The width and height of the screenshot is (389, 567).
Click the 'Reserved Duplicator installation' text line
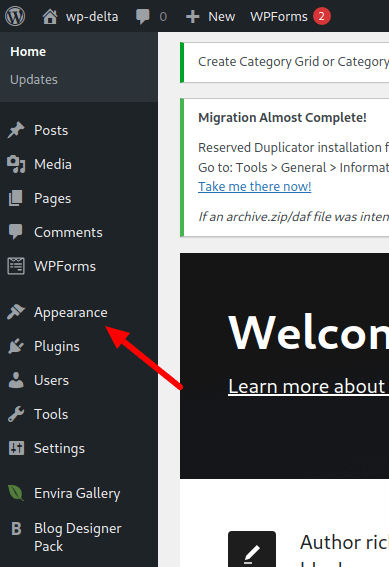[x=293, y=148]
